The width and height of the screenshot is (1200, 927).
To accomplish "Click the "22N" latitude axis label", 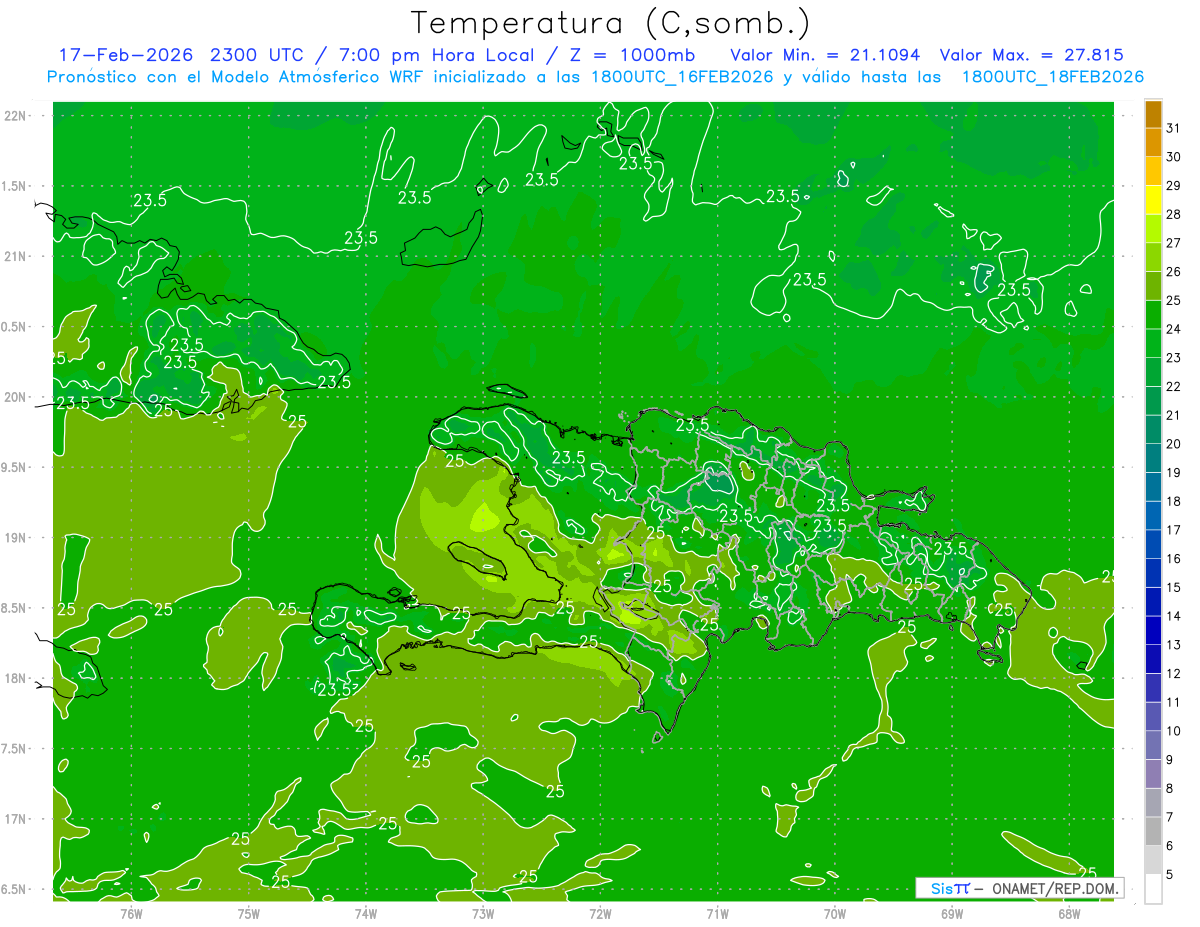I will coord(15,116).
